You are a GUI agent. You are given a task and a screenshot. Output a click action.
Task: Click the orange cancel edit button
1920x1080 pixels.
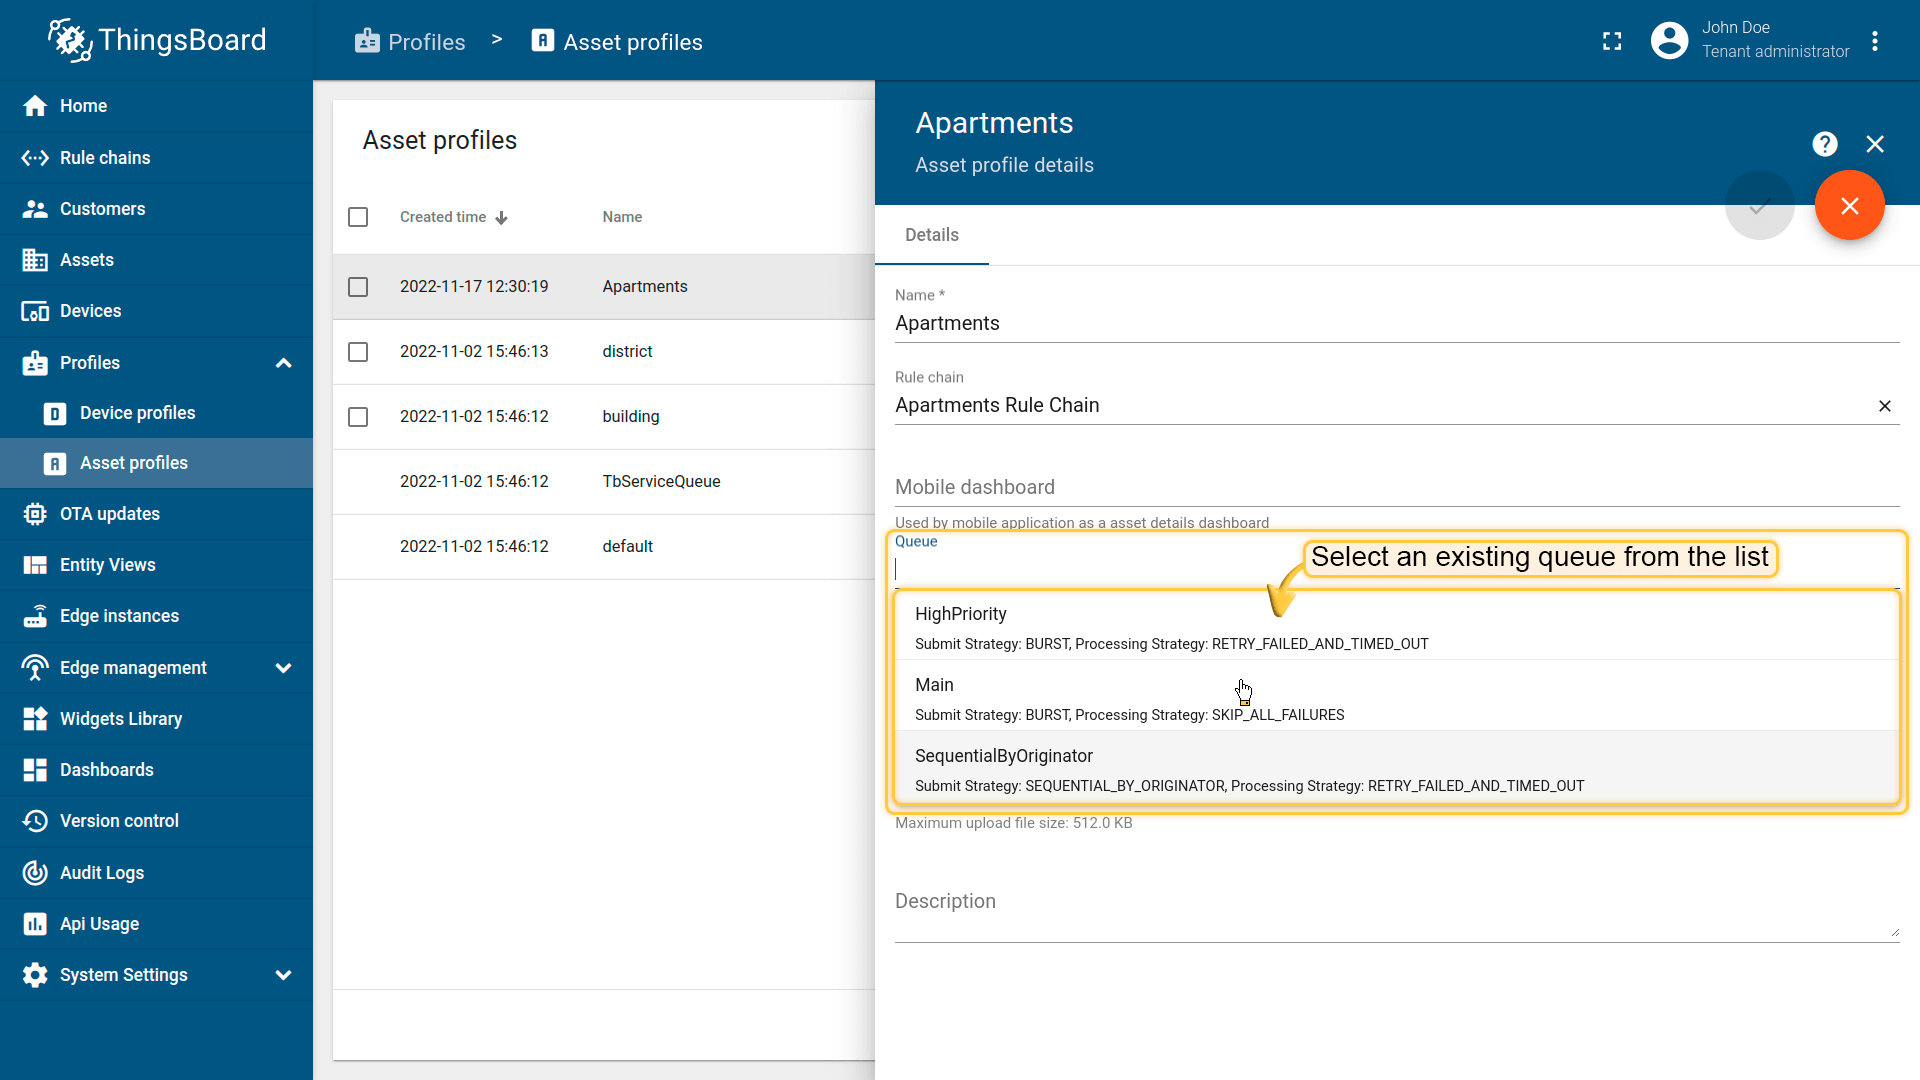click(1849, 206)
